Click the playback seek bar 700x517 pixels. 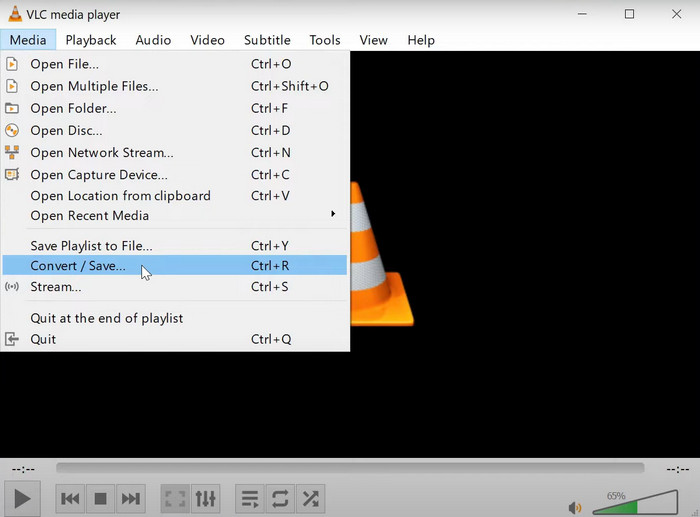[350, 468]
